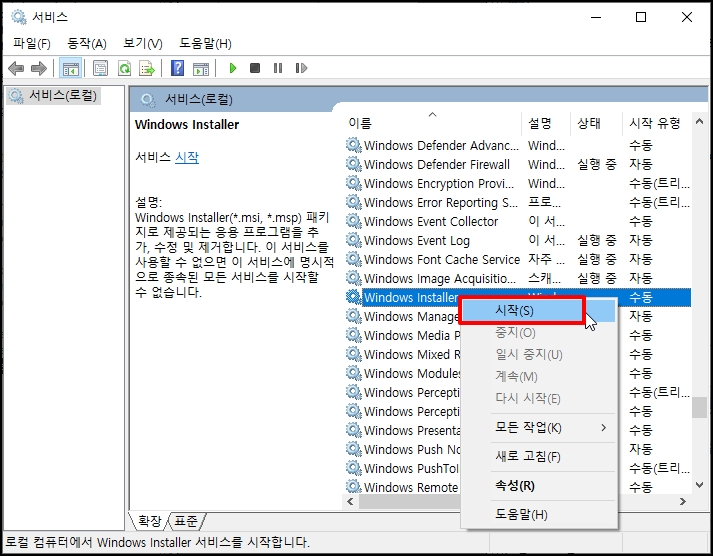Open the 동작(A) menu

(86, 44)
